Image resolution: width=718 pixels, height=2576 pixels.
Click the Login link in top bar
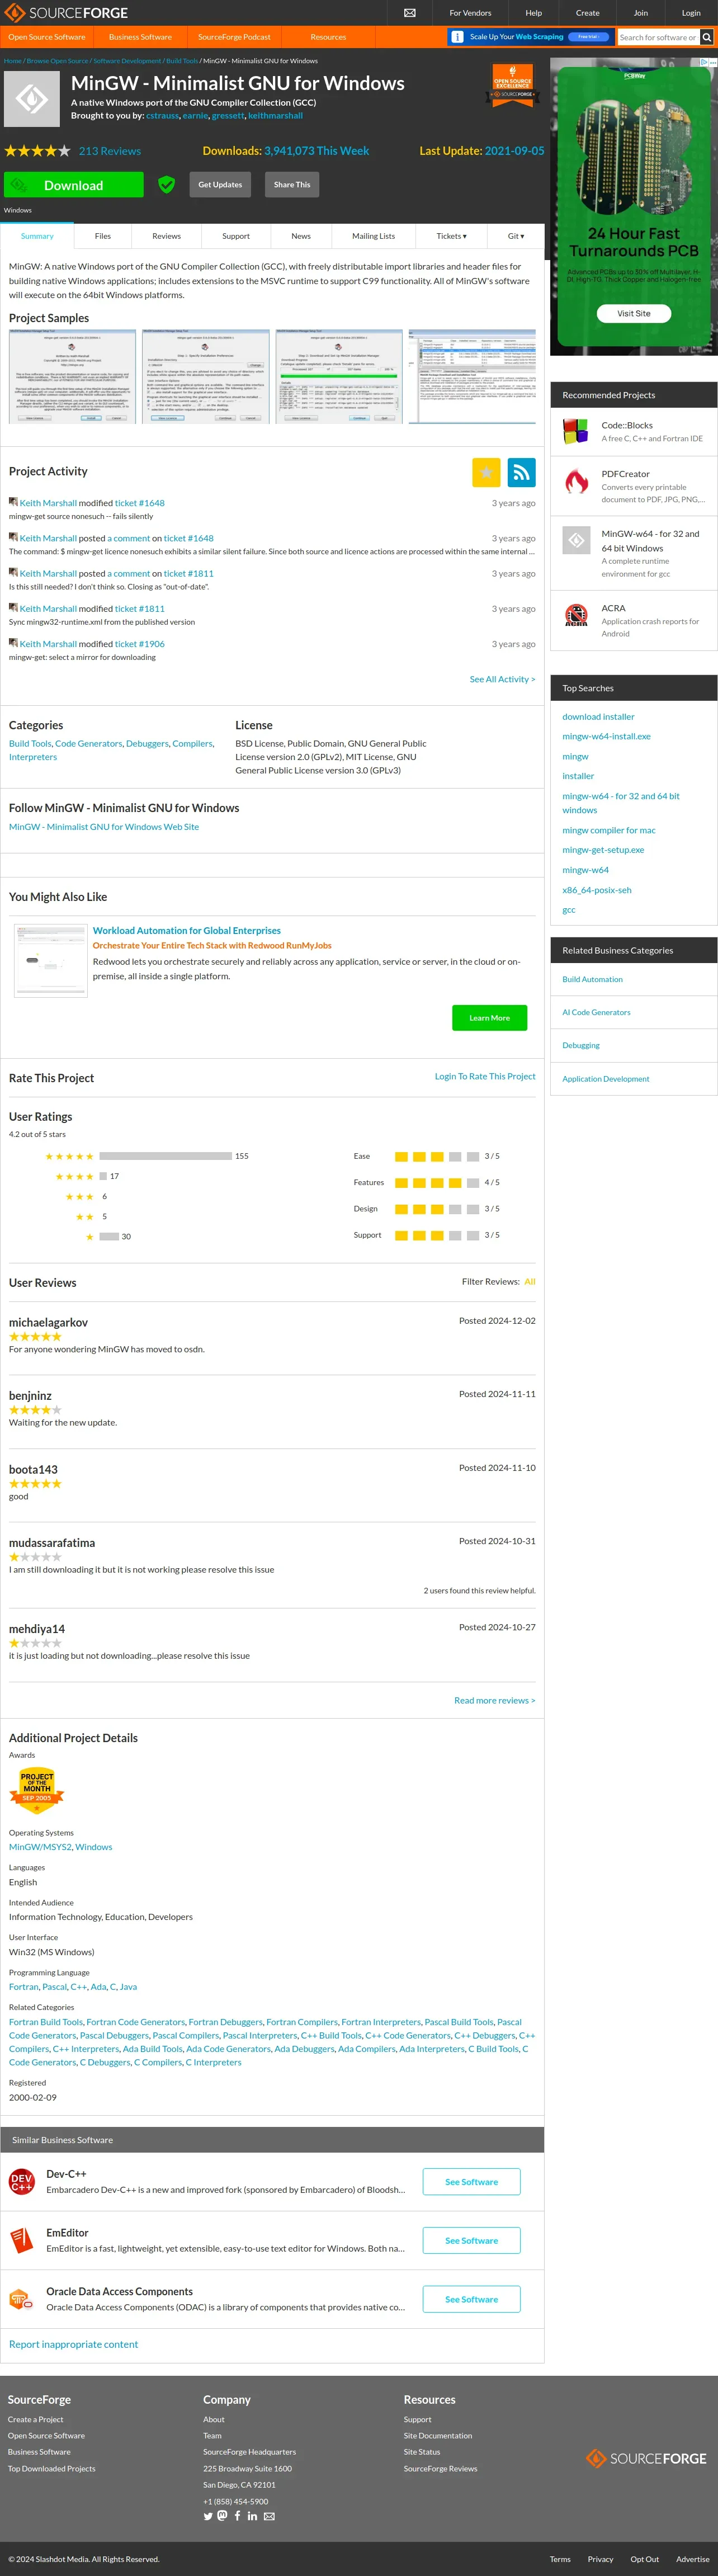(x=691, y=13)
